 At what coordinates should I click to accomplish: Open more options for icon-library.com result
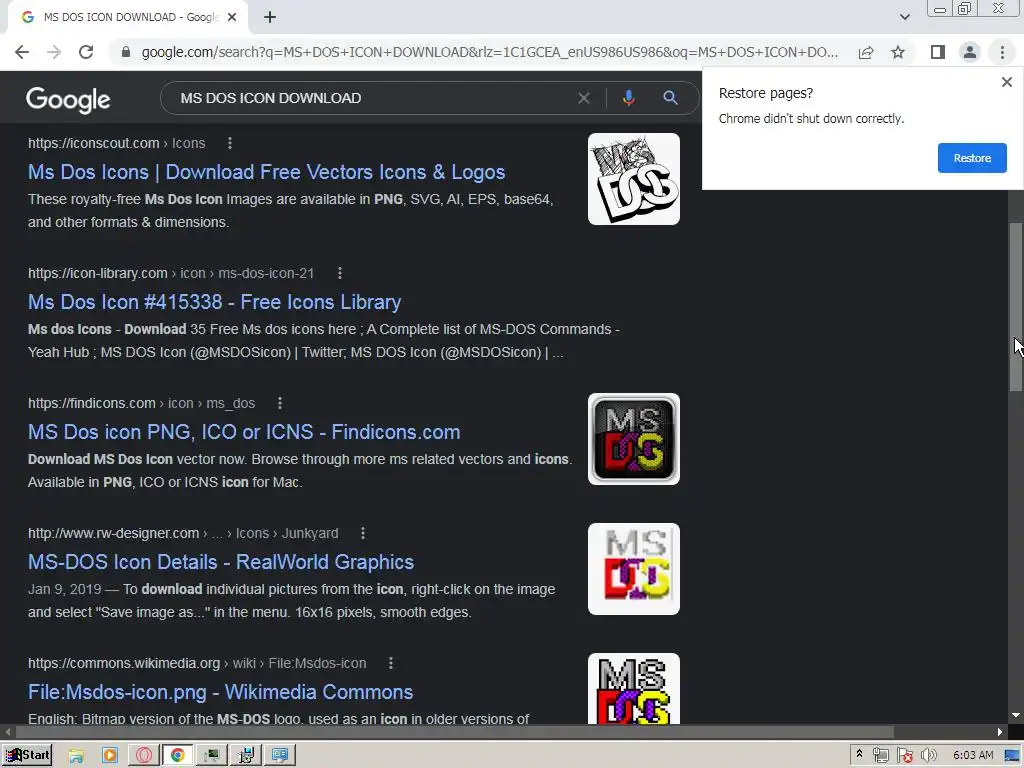(340, 273)
